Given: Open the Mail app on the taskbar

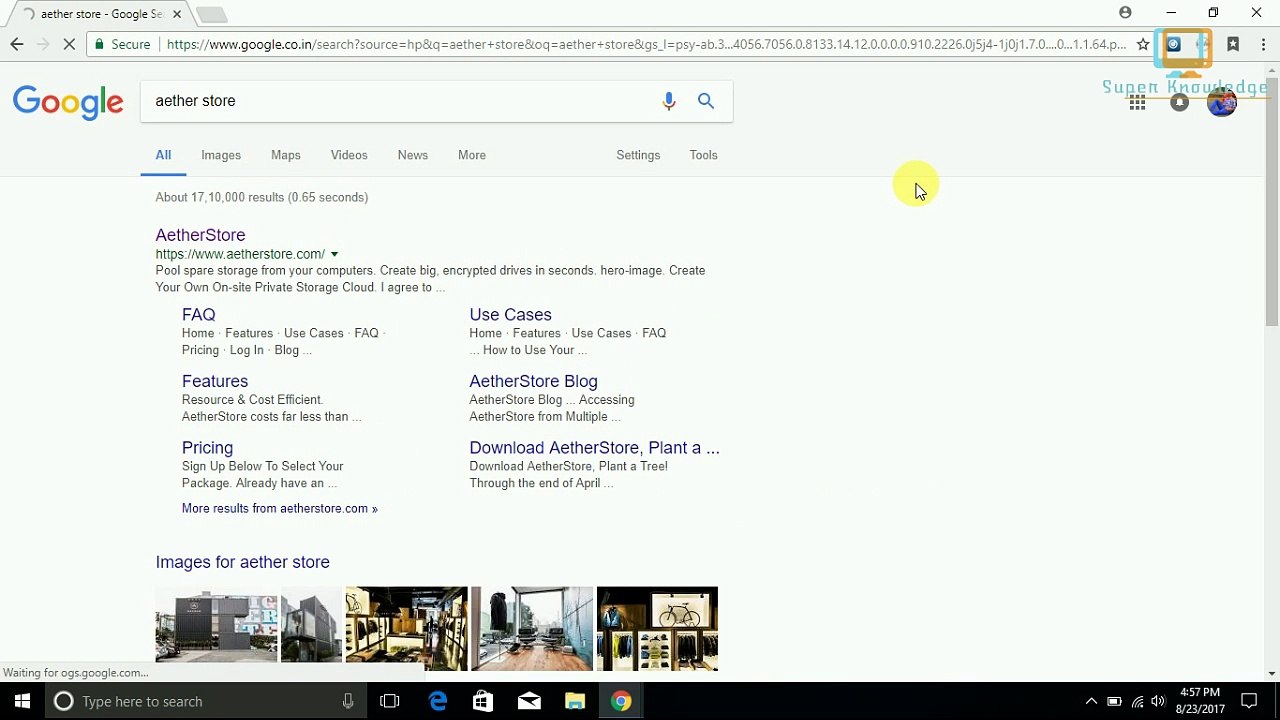Looking at the screenshot, I should (x=529, y=701).
